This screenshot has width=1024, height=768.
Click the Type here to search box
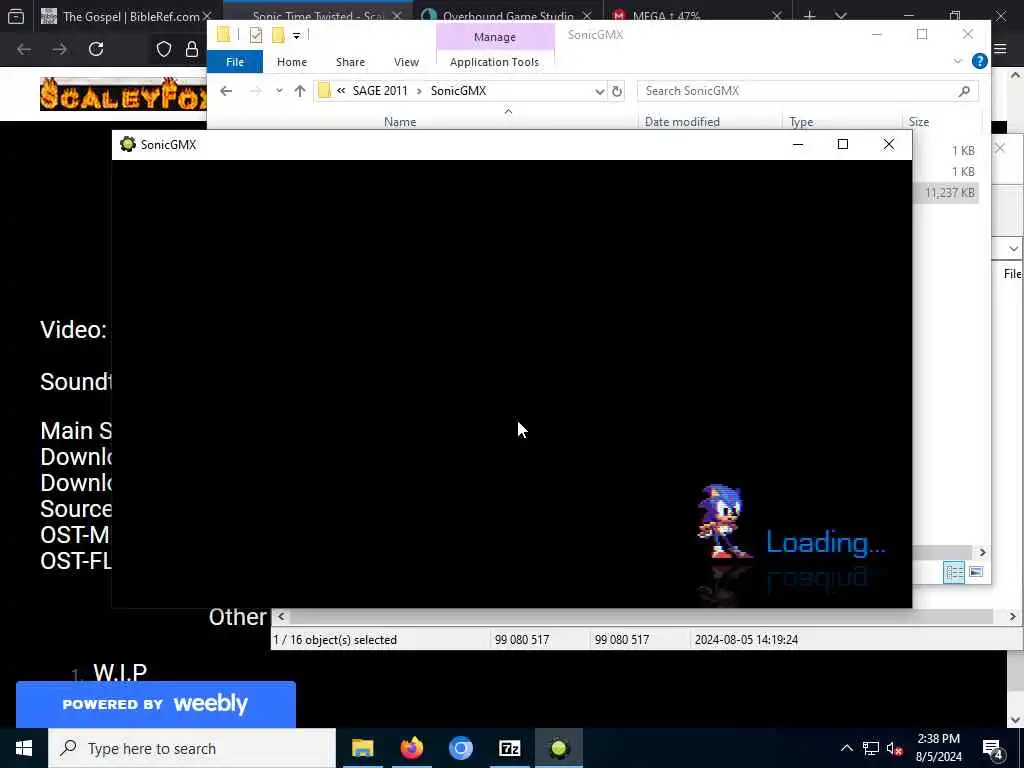click(192, 748)
